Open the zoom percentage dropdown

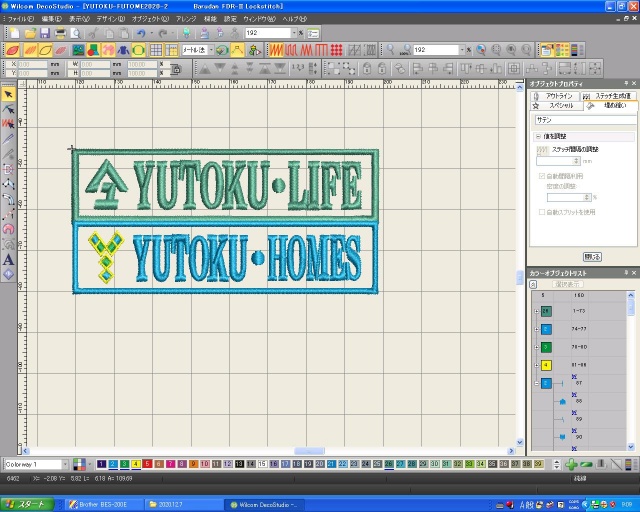462,50
